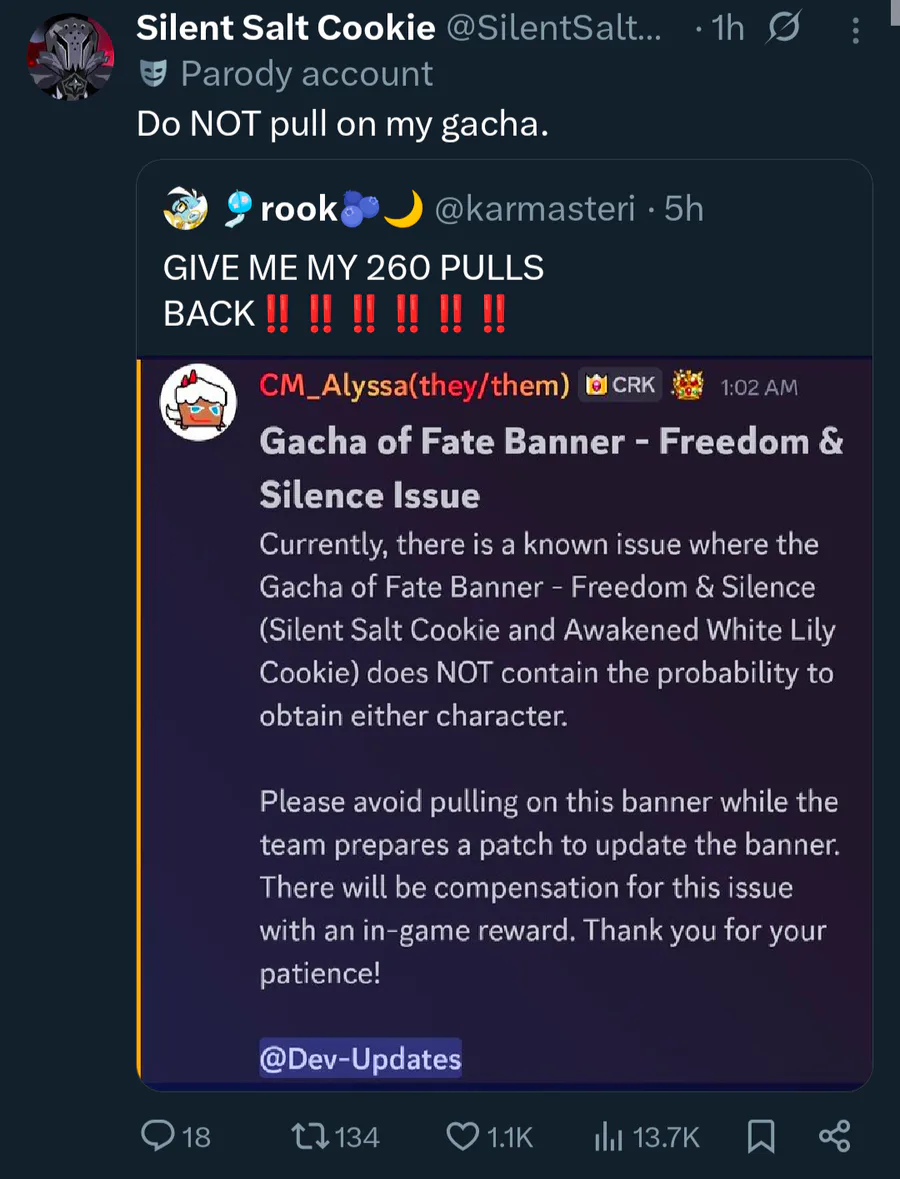Open Silent Salt Cookie's profile picture

(70, 57)
